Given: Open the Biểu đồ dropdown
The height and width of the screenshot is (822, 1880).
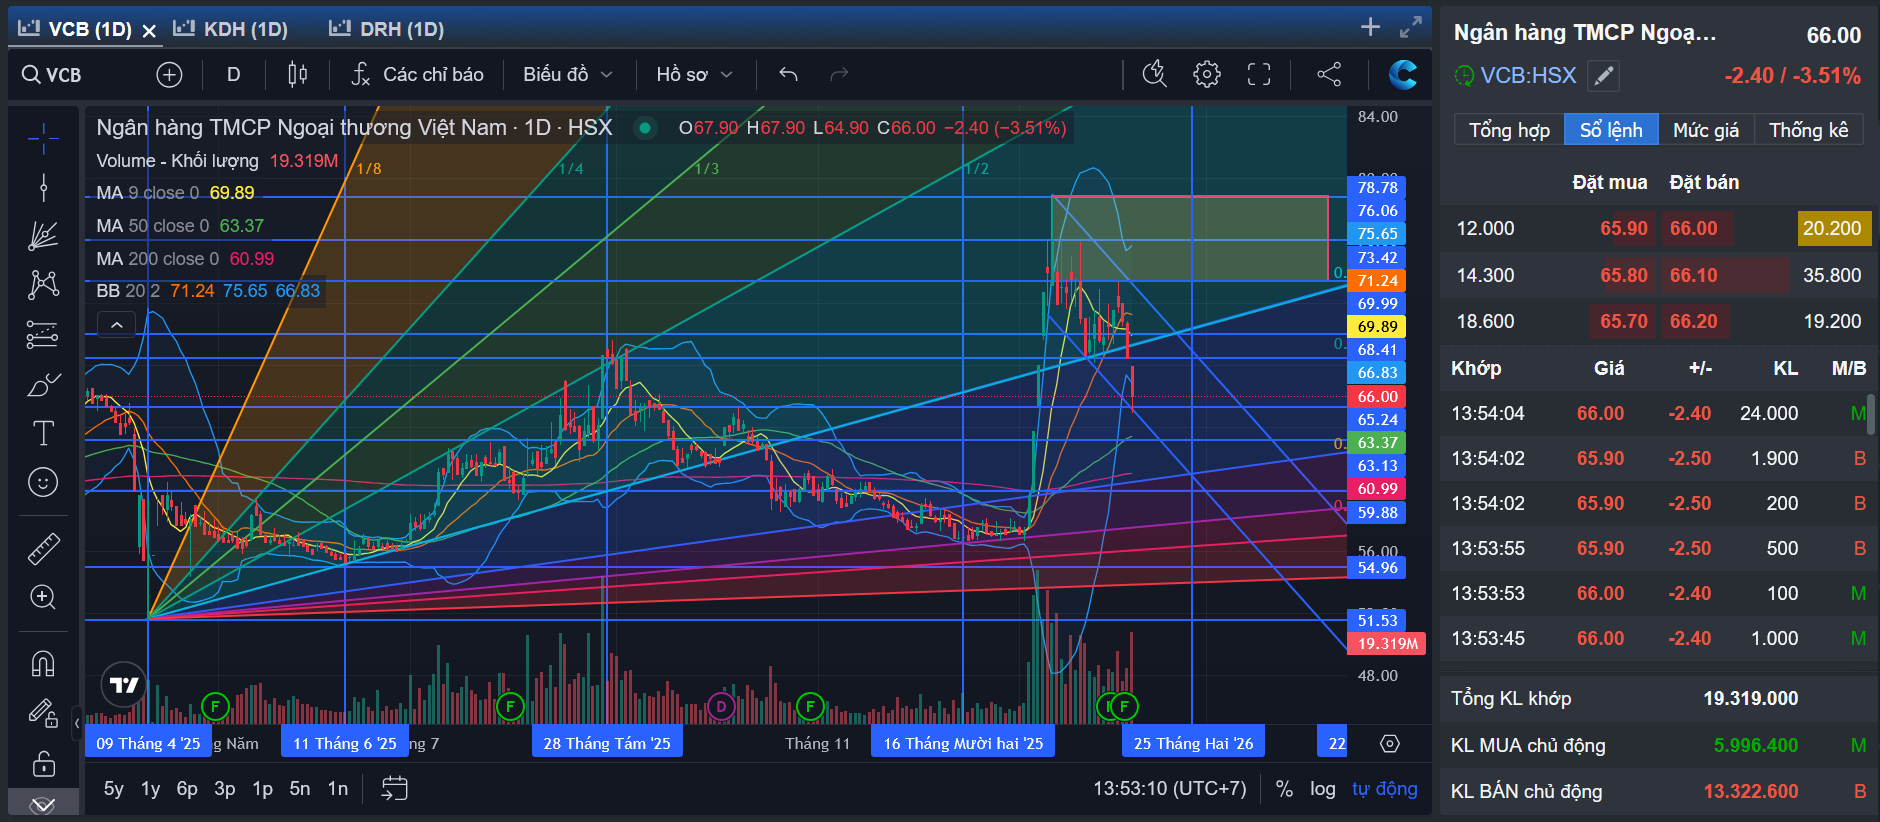Looking at the screenshot, I should tap(568, 75).
